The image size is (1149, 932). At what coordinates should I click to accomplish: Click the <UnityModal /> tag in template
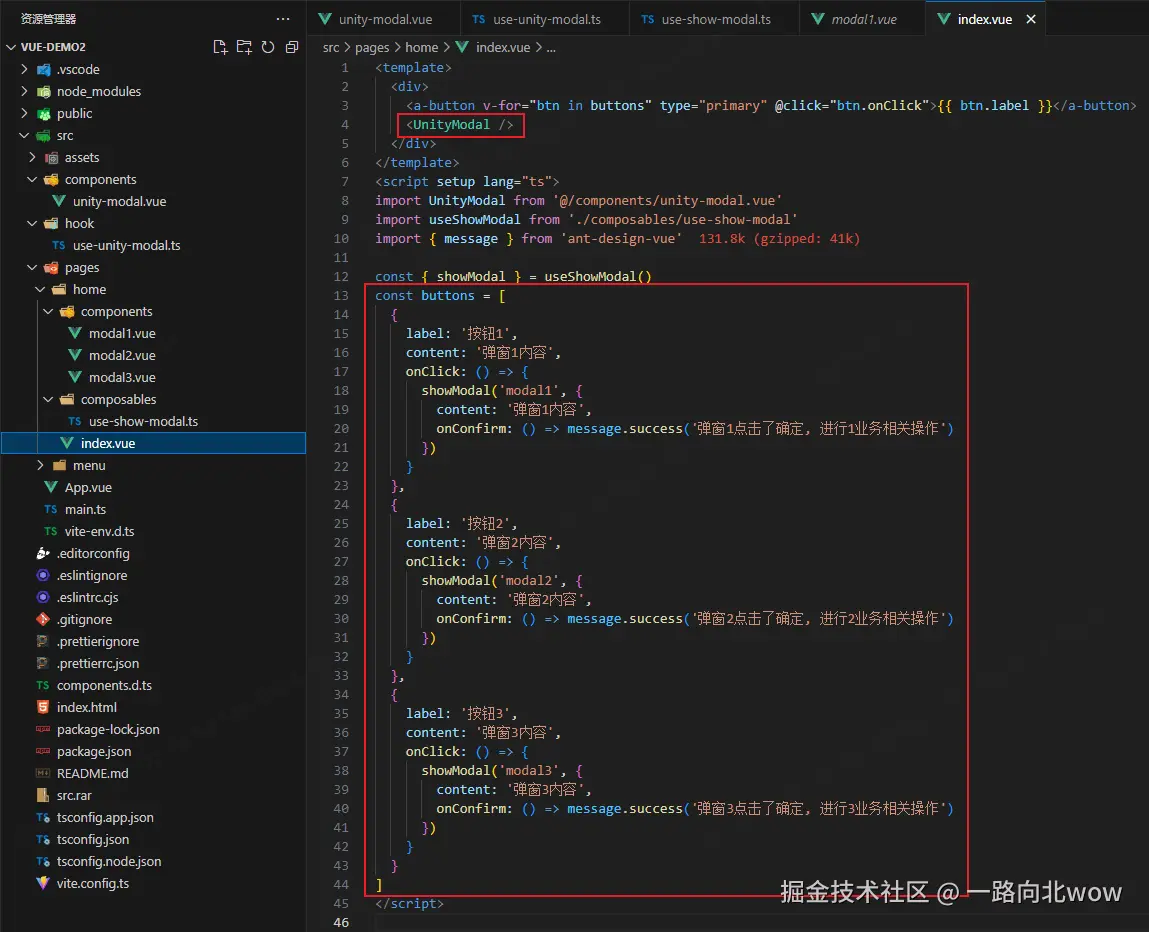tap(459, 125)
